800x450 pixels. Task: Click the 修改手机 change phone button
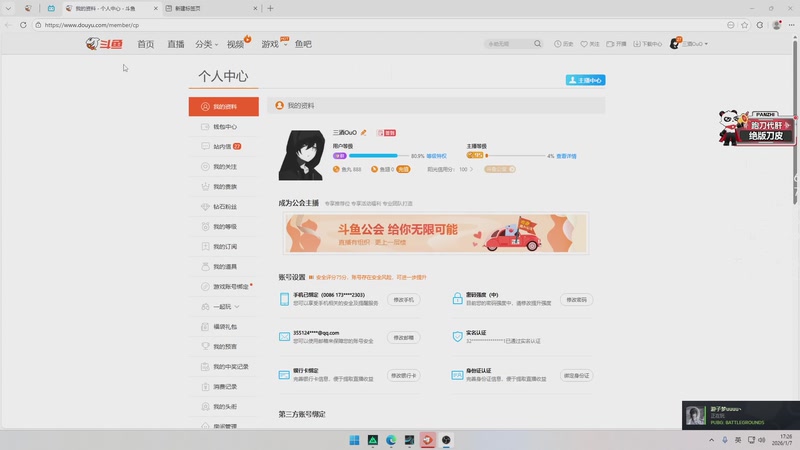(404, 300)
